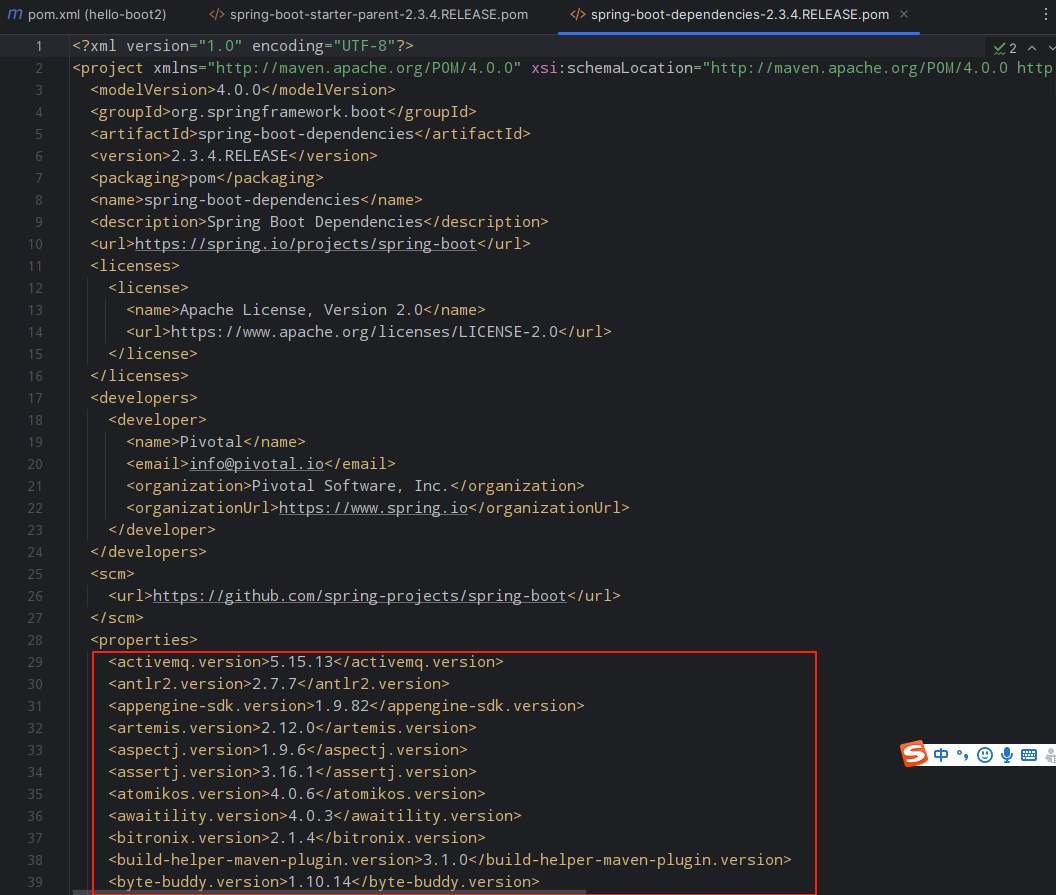The image size is (1056, 895).
Task: Click the appengine-sdk.version 1.9.82 line
Action: pyautogui.click(x=346, y=706)
